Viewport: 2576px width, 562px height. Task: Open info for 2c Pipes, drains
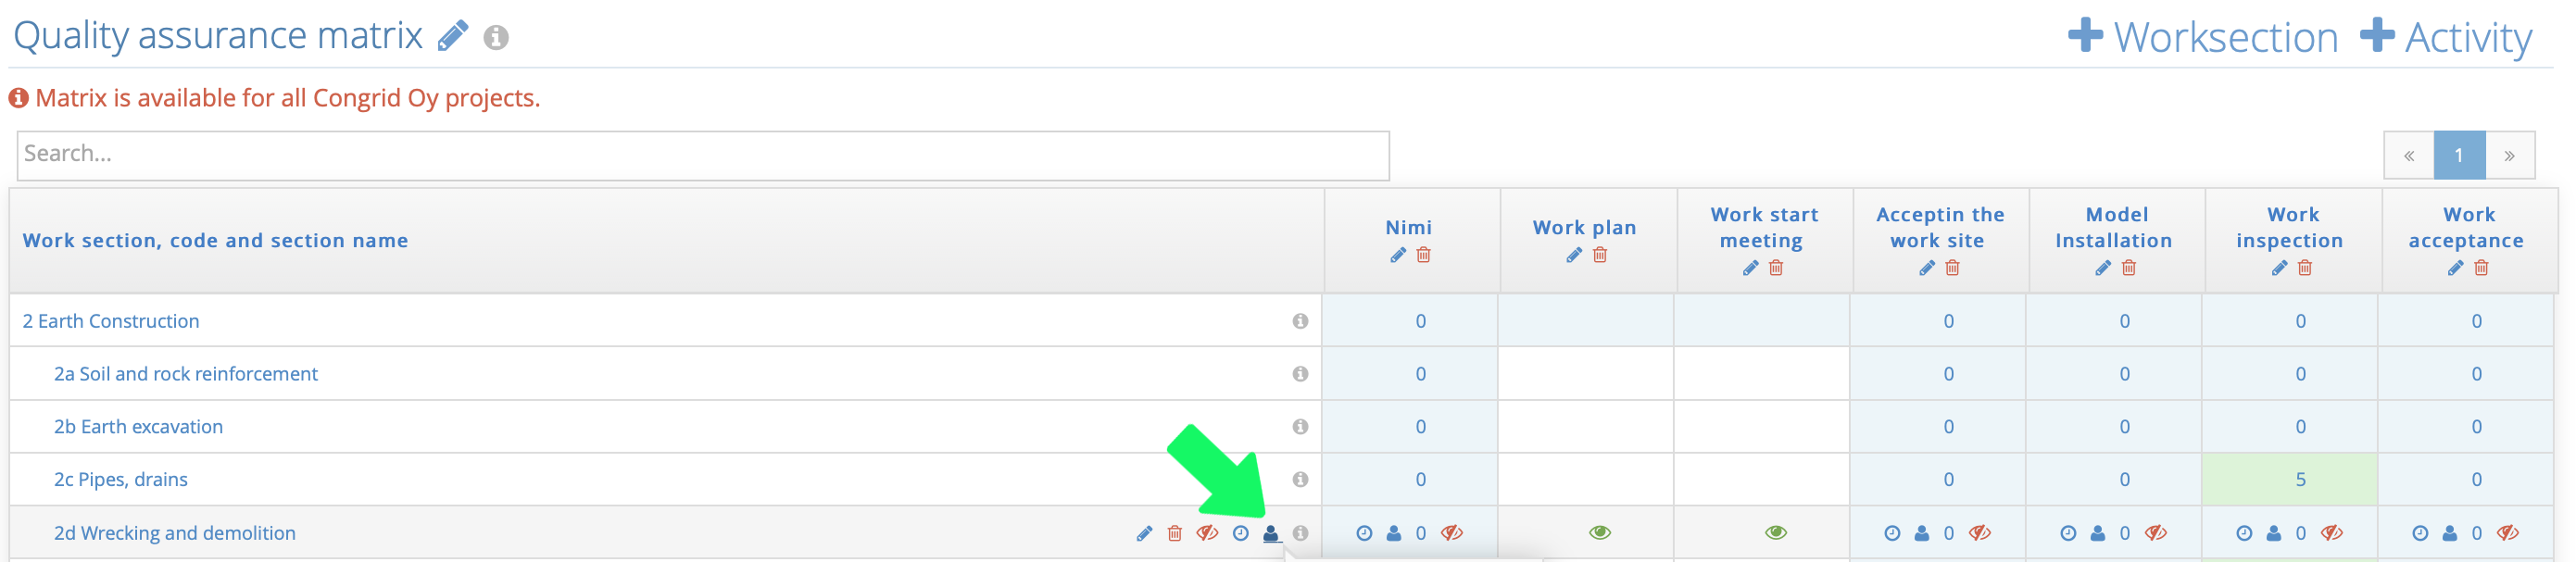tap(1300, 480)
